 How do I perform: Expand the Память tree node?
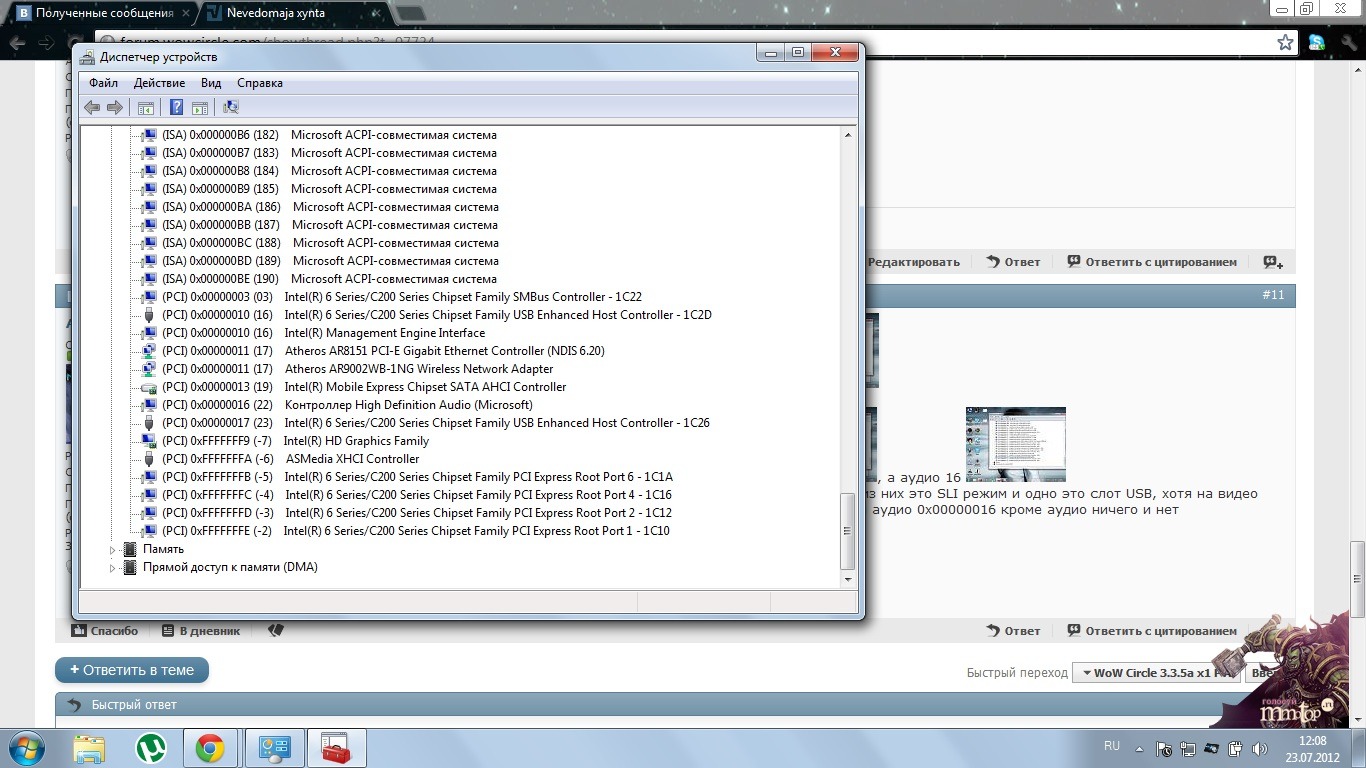112,549
